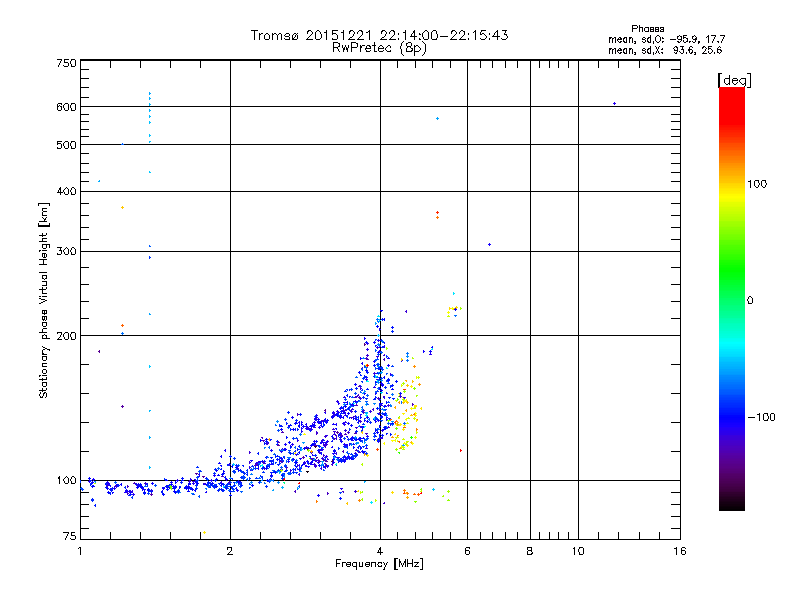
Task: Click 'Stationary phase Virtual Height [km]' axis label
Action: click(x=44, y=300)
